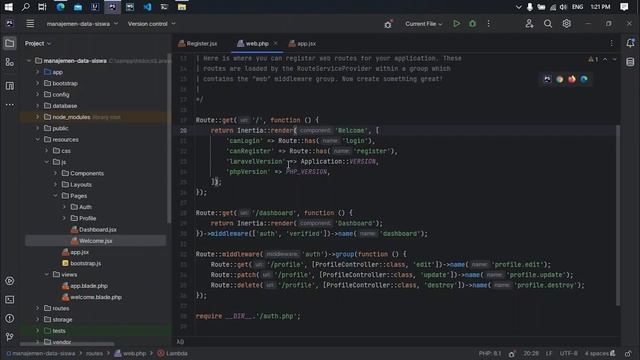Open the Notifications bell icon
This screenshot has height=360, width=640.
point(630,43)
